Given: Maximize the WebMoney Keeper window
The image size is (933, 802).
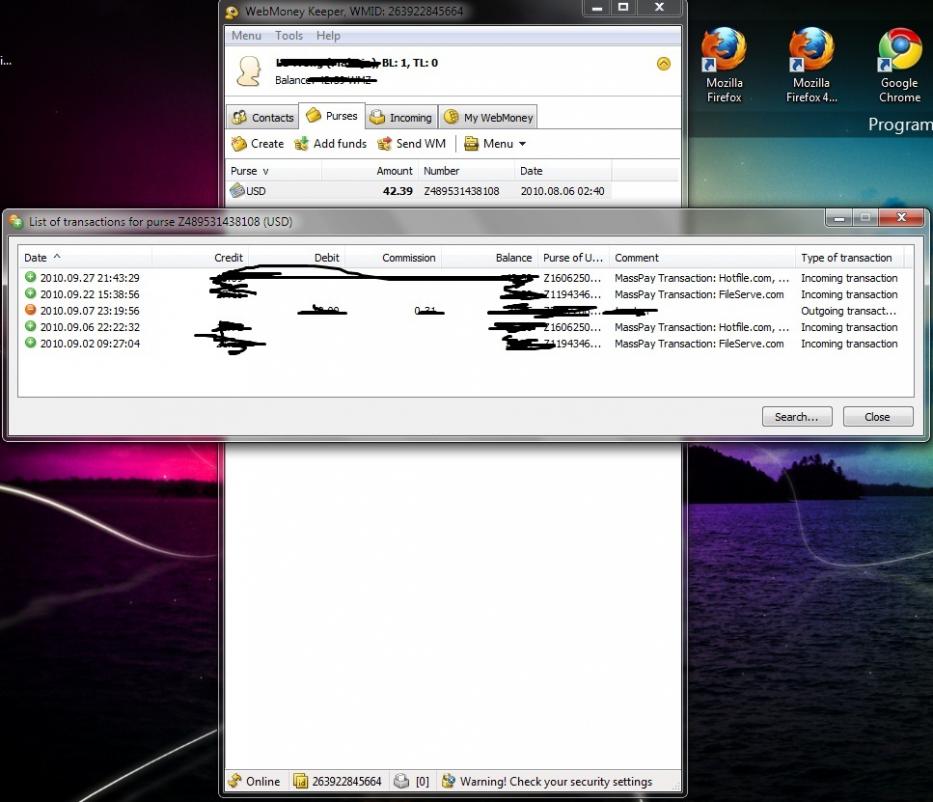Looking at the screenshot, I should coord(624,8).
